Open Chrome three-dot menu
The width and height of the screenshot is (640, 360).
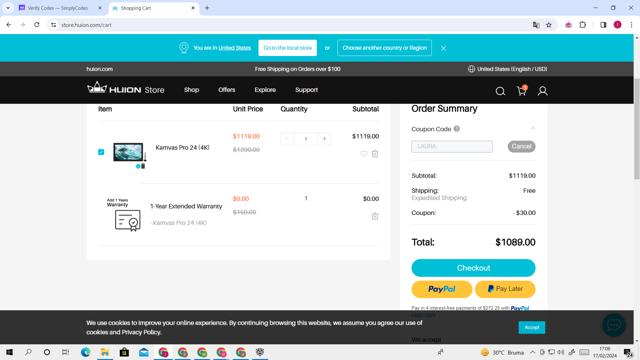(x=631, y=25)
